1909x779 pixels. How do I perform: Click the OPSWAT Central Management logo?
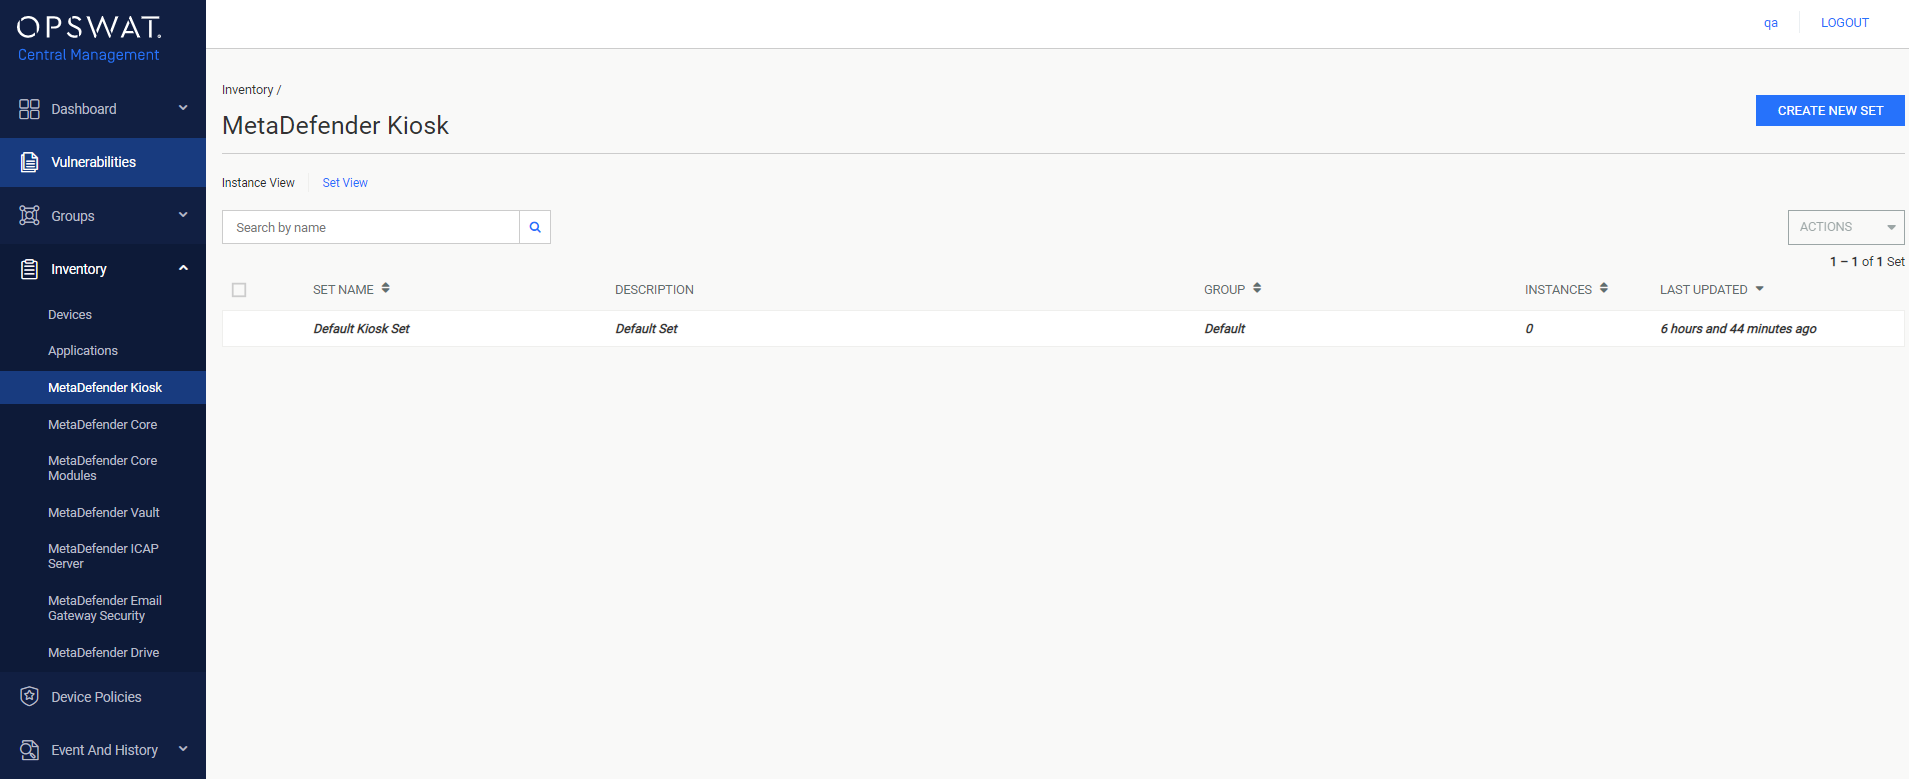(89, 39)
